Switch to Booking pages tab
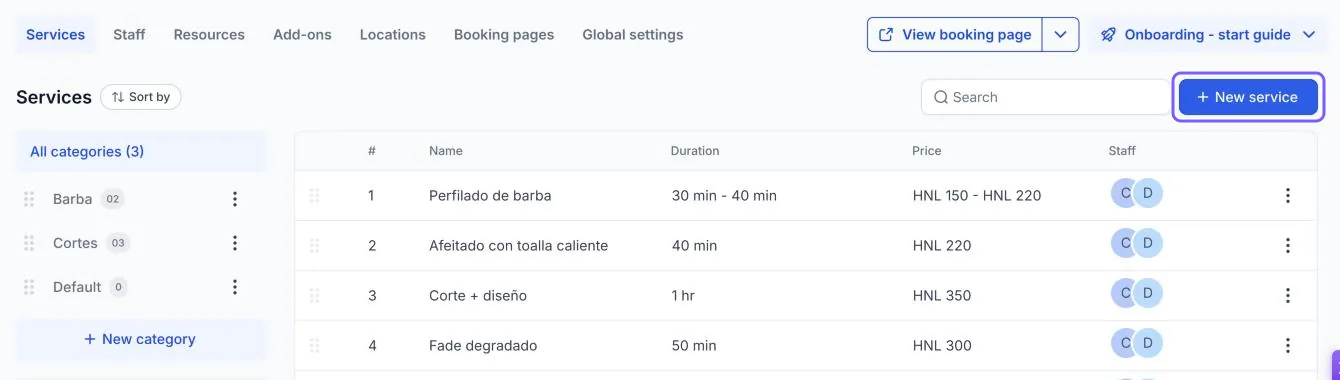The width and height of the screenshot is (1340, 380). coord(504,34)
